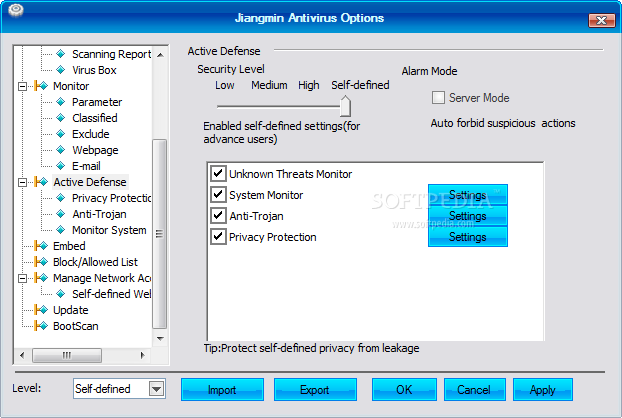Click the tree scroll right arrow
Screen dimensions: 622x418
tap(142, 355)
